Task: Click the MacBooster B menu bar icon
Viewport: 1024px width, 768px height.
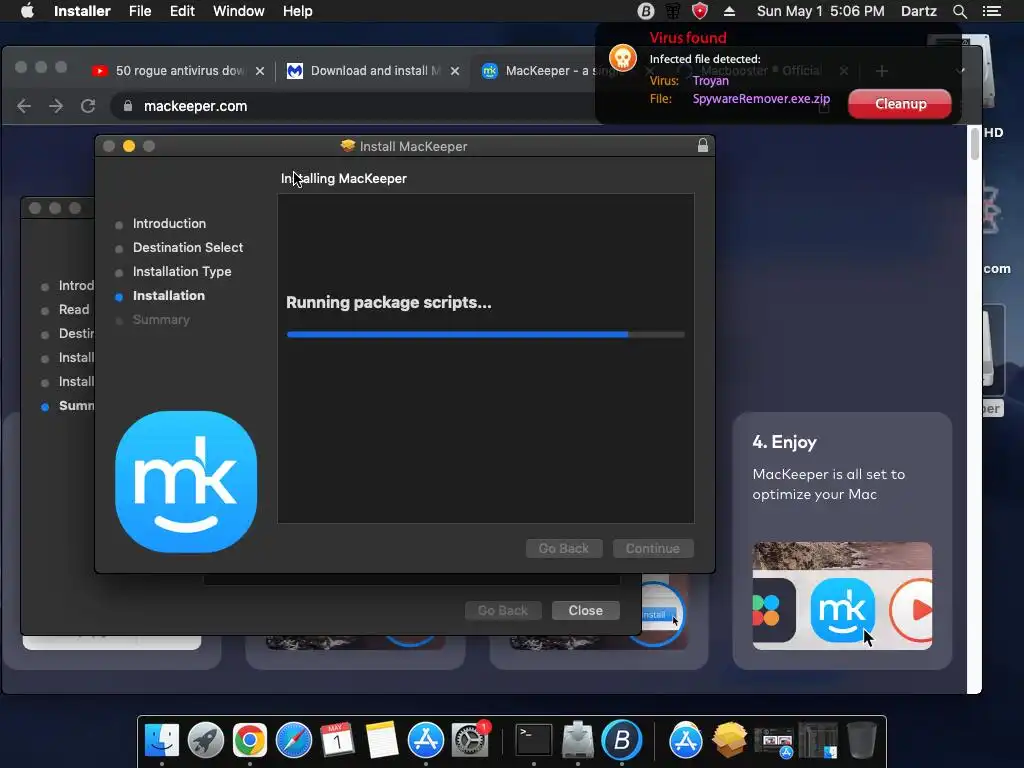Action: click(646, 11)
